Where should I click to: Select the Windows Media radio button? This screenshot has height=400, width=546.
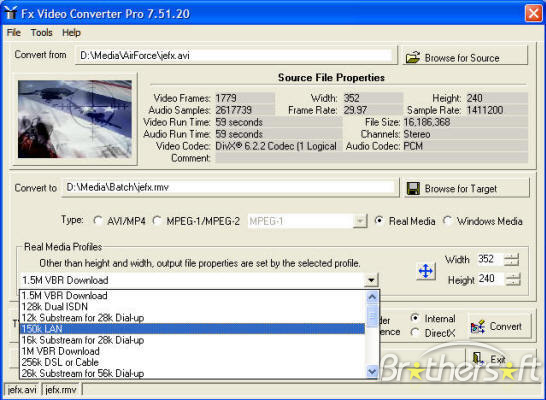pyautogui.click(x=447, y=221)
